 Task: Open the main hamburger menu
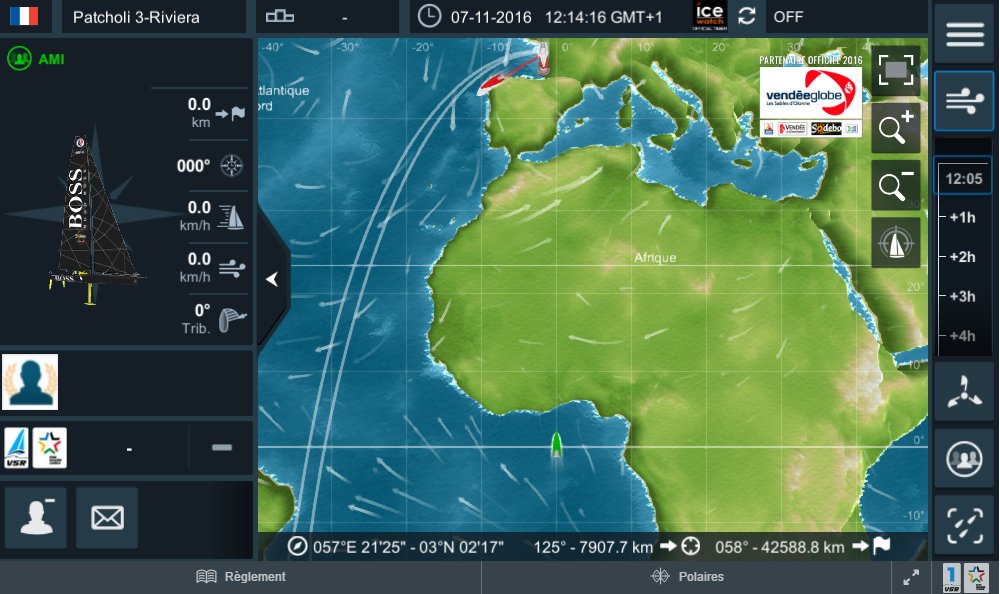[x=963, y=33]
